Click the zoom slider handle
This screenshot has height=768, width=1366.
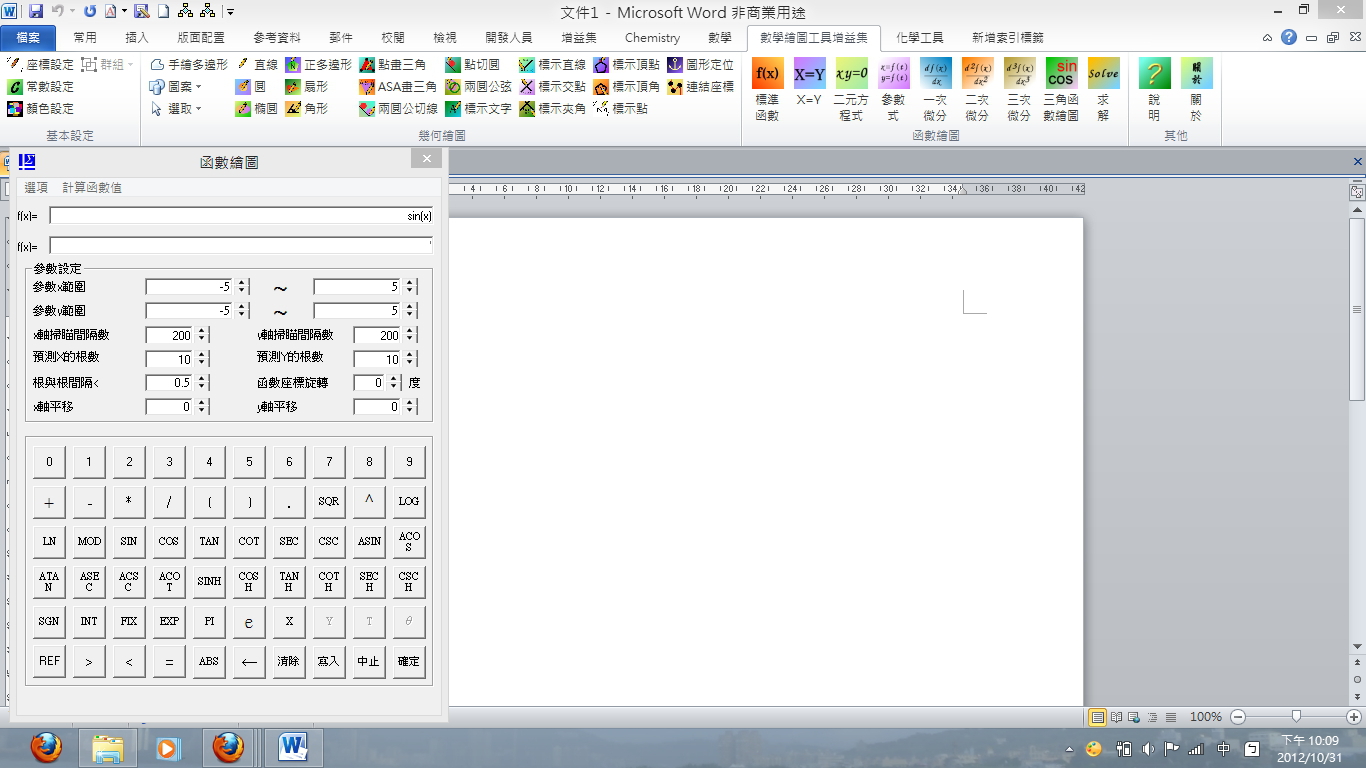click(x=1296, y=717)
